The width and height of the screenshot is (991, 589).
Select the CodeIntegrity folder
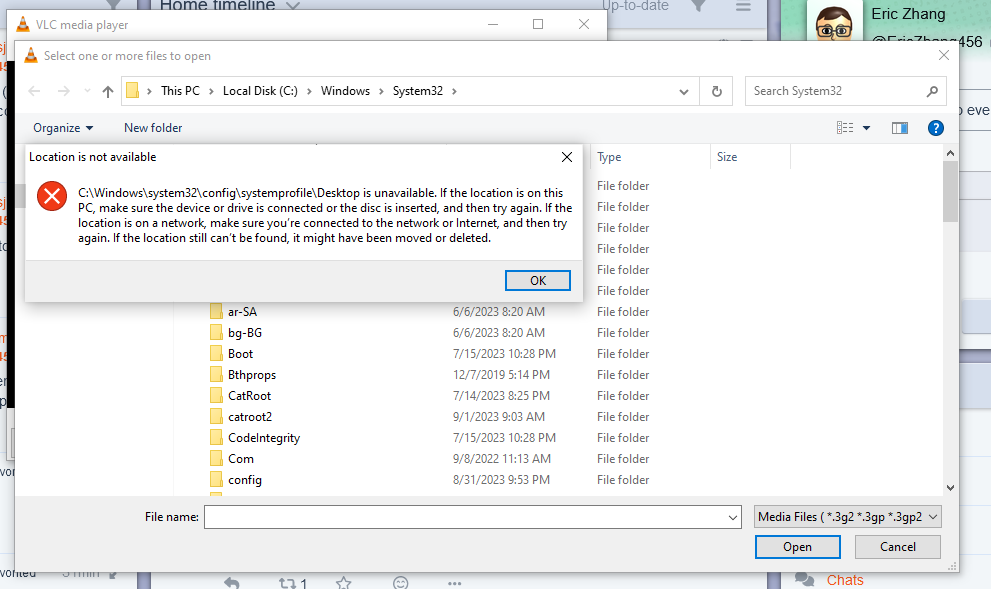[263, 438]
